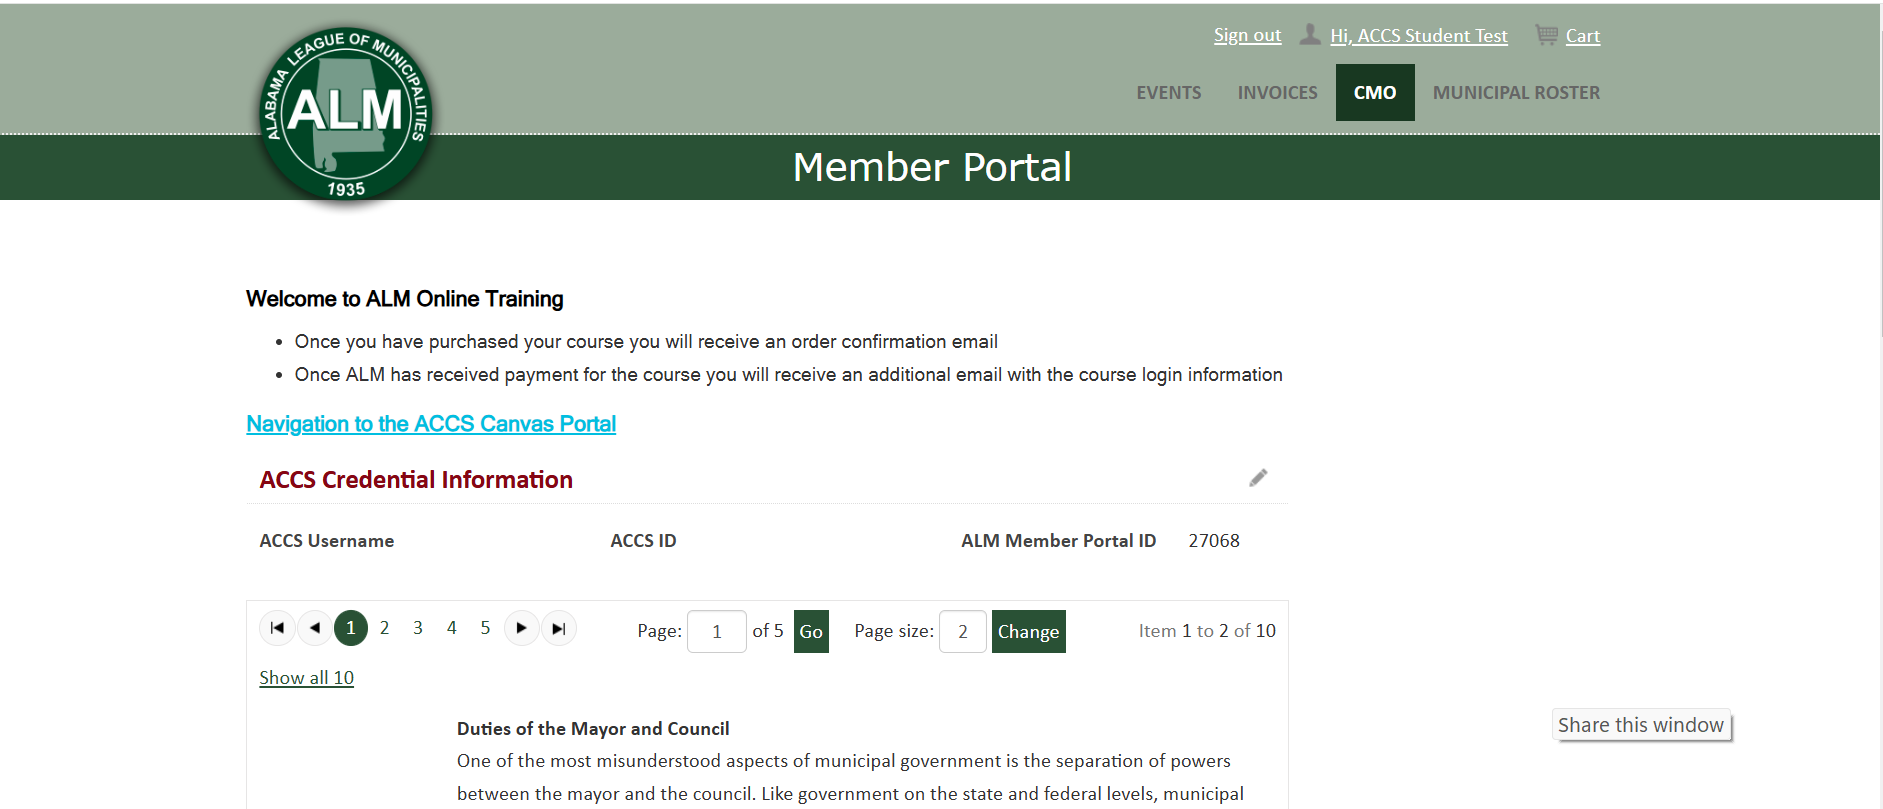Edit ACCS Credential Information with pencil icon

(x=1258, y=478)
